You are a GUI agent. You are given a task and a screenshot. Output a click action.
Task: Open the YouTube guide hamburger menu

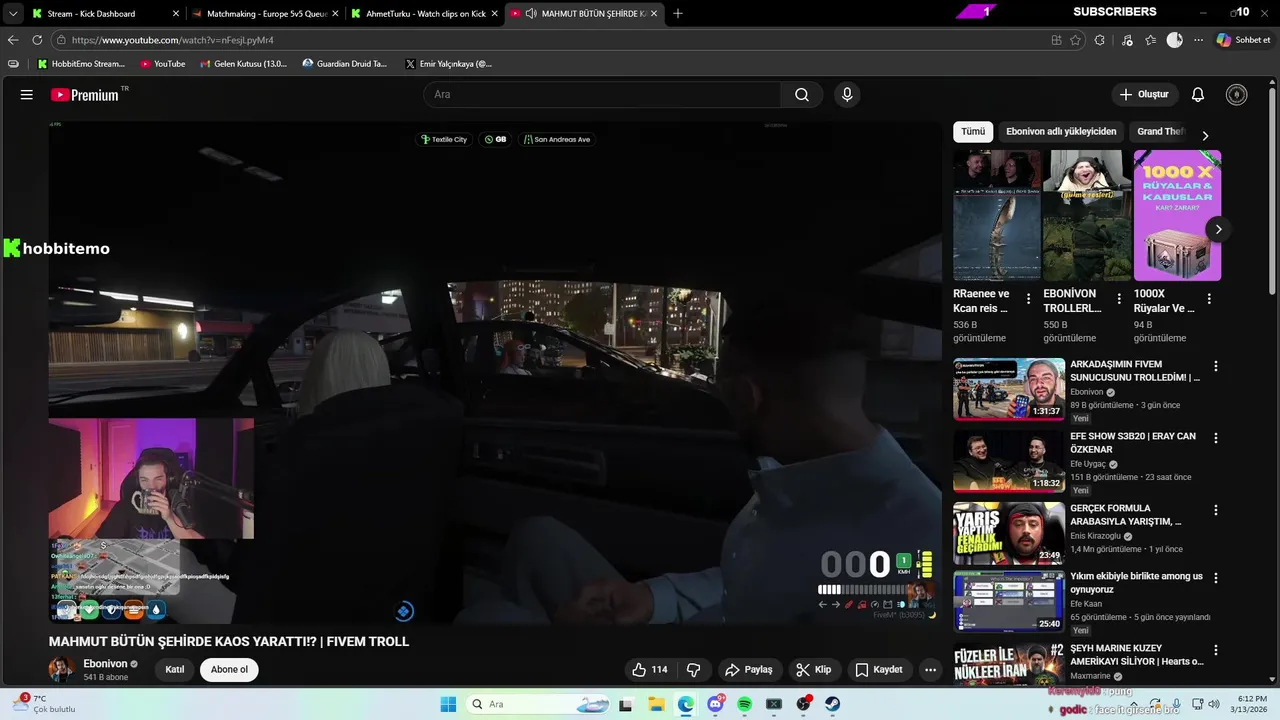(27, 95)
